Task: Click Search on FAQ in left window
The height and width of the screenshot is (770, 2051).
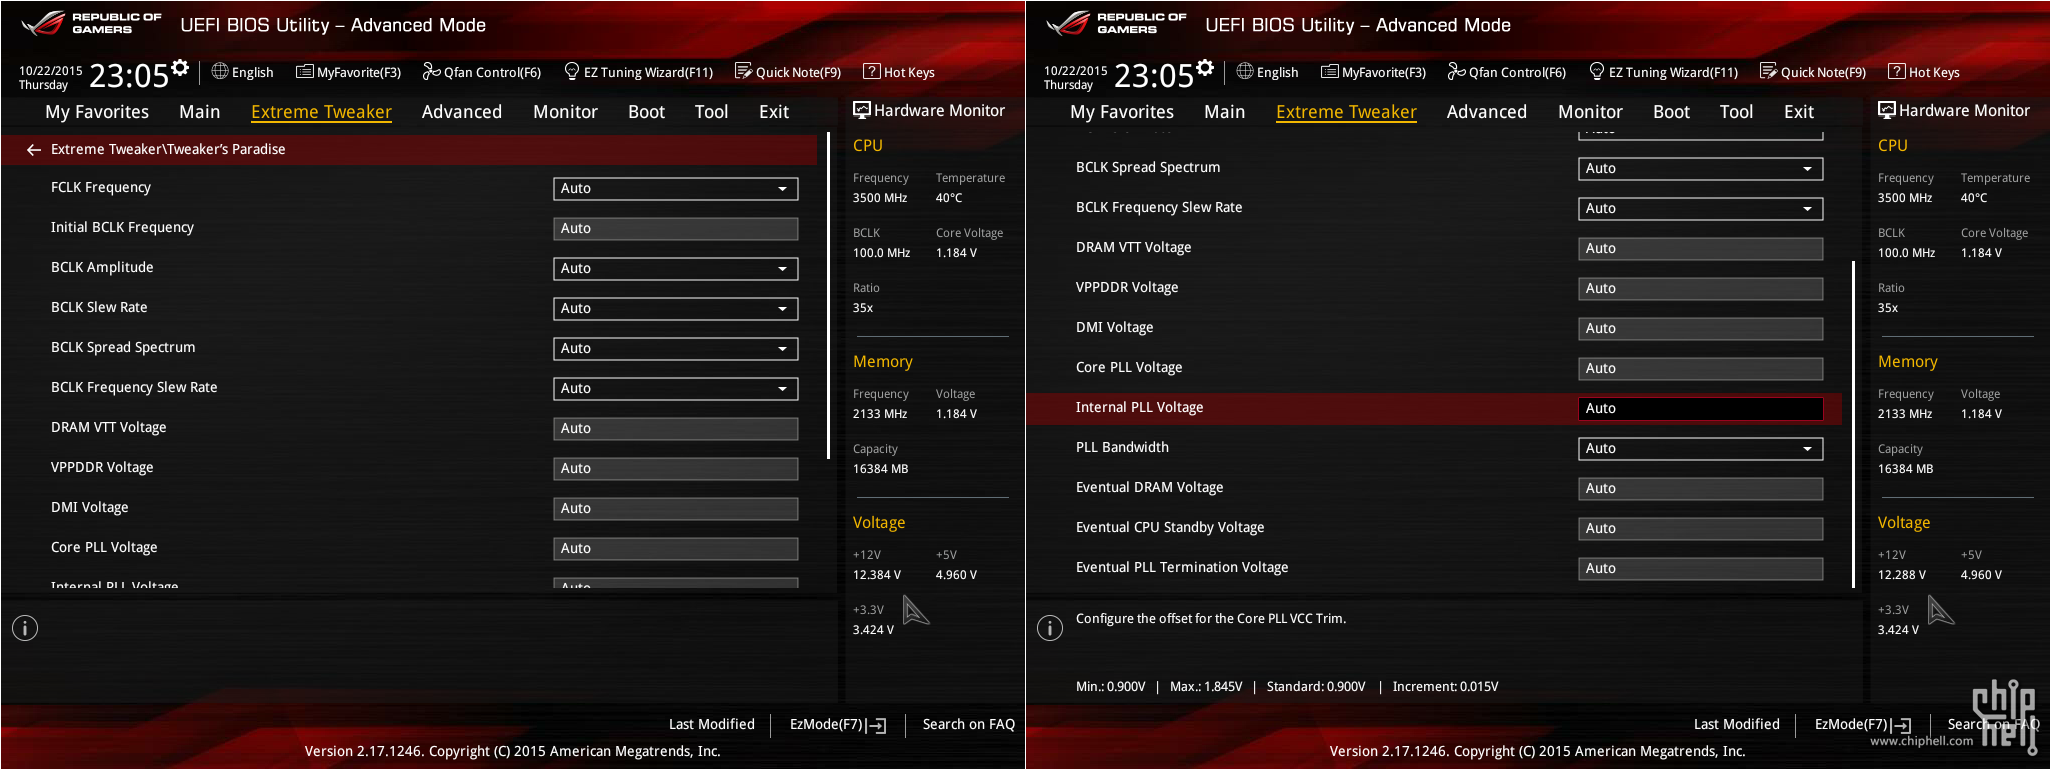Action: click(968, 724)
